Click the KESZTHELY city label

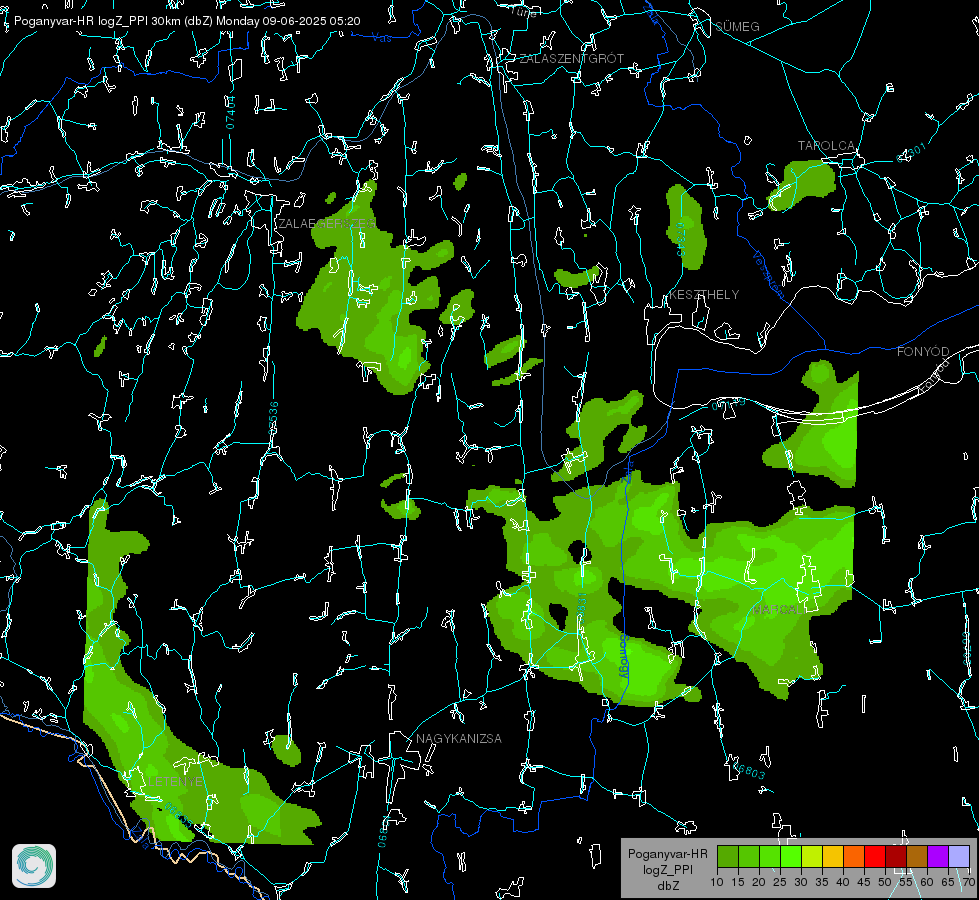pyautogui.click(x=704, y=294)
